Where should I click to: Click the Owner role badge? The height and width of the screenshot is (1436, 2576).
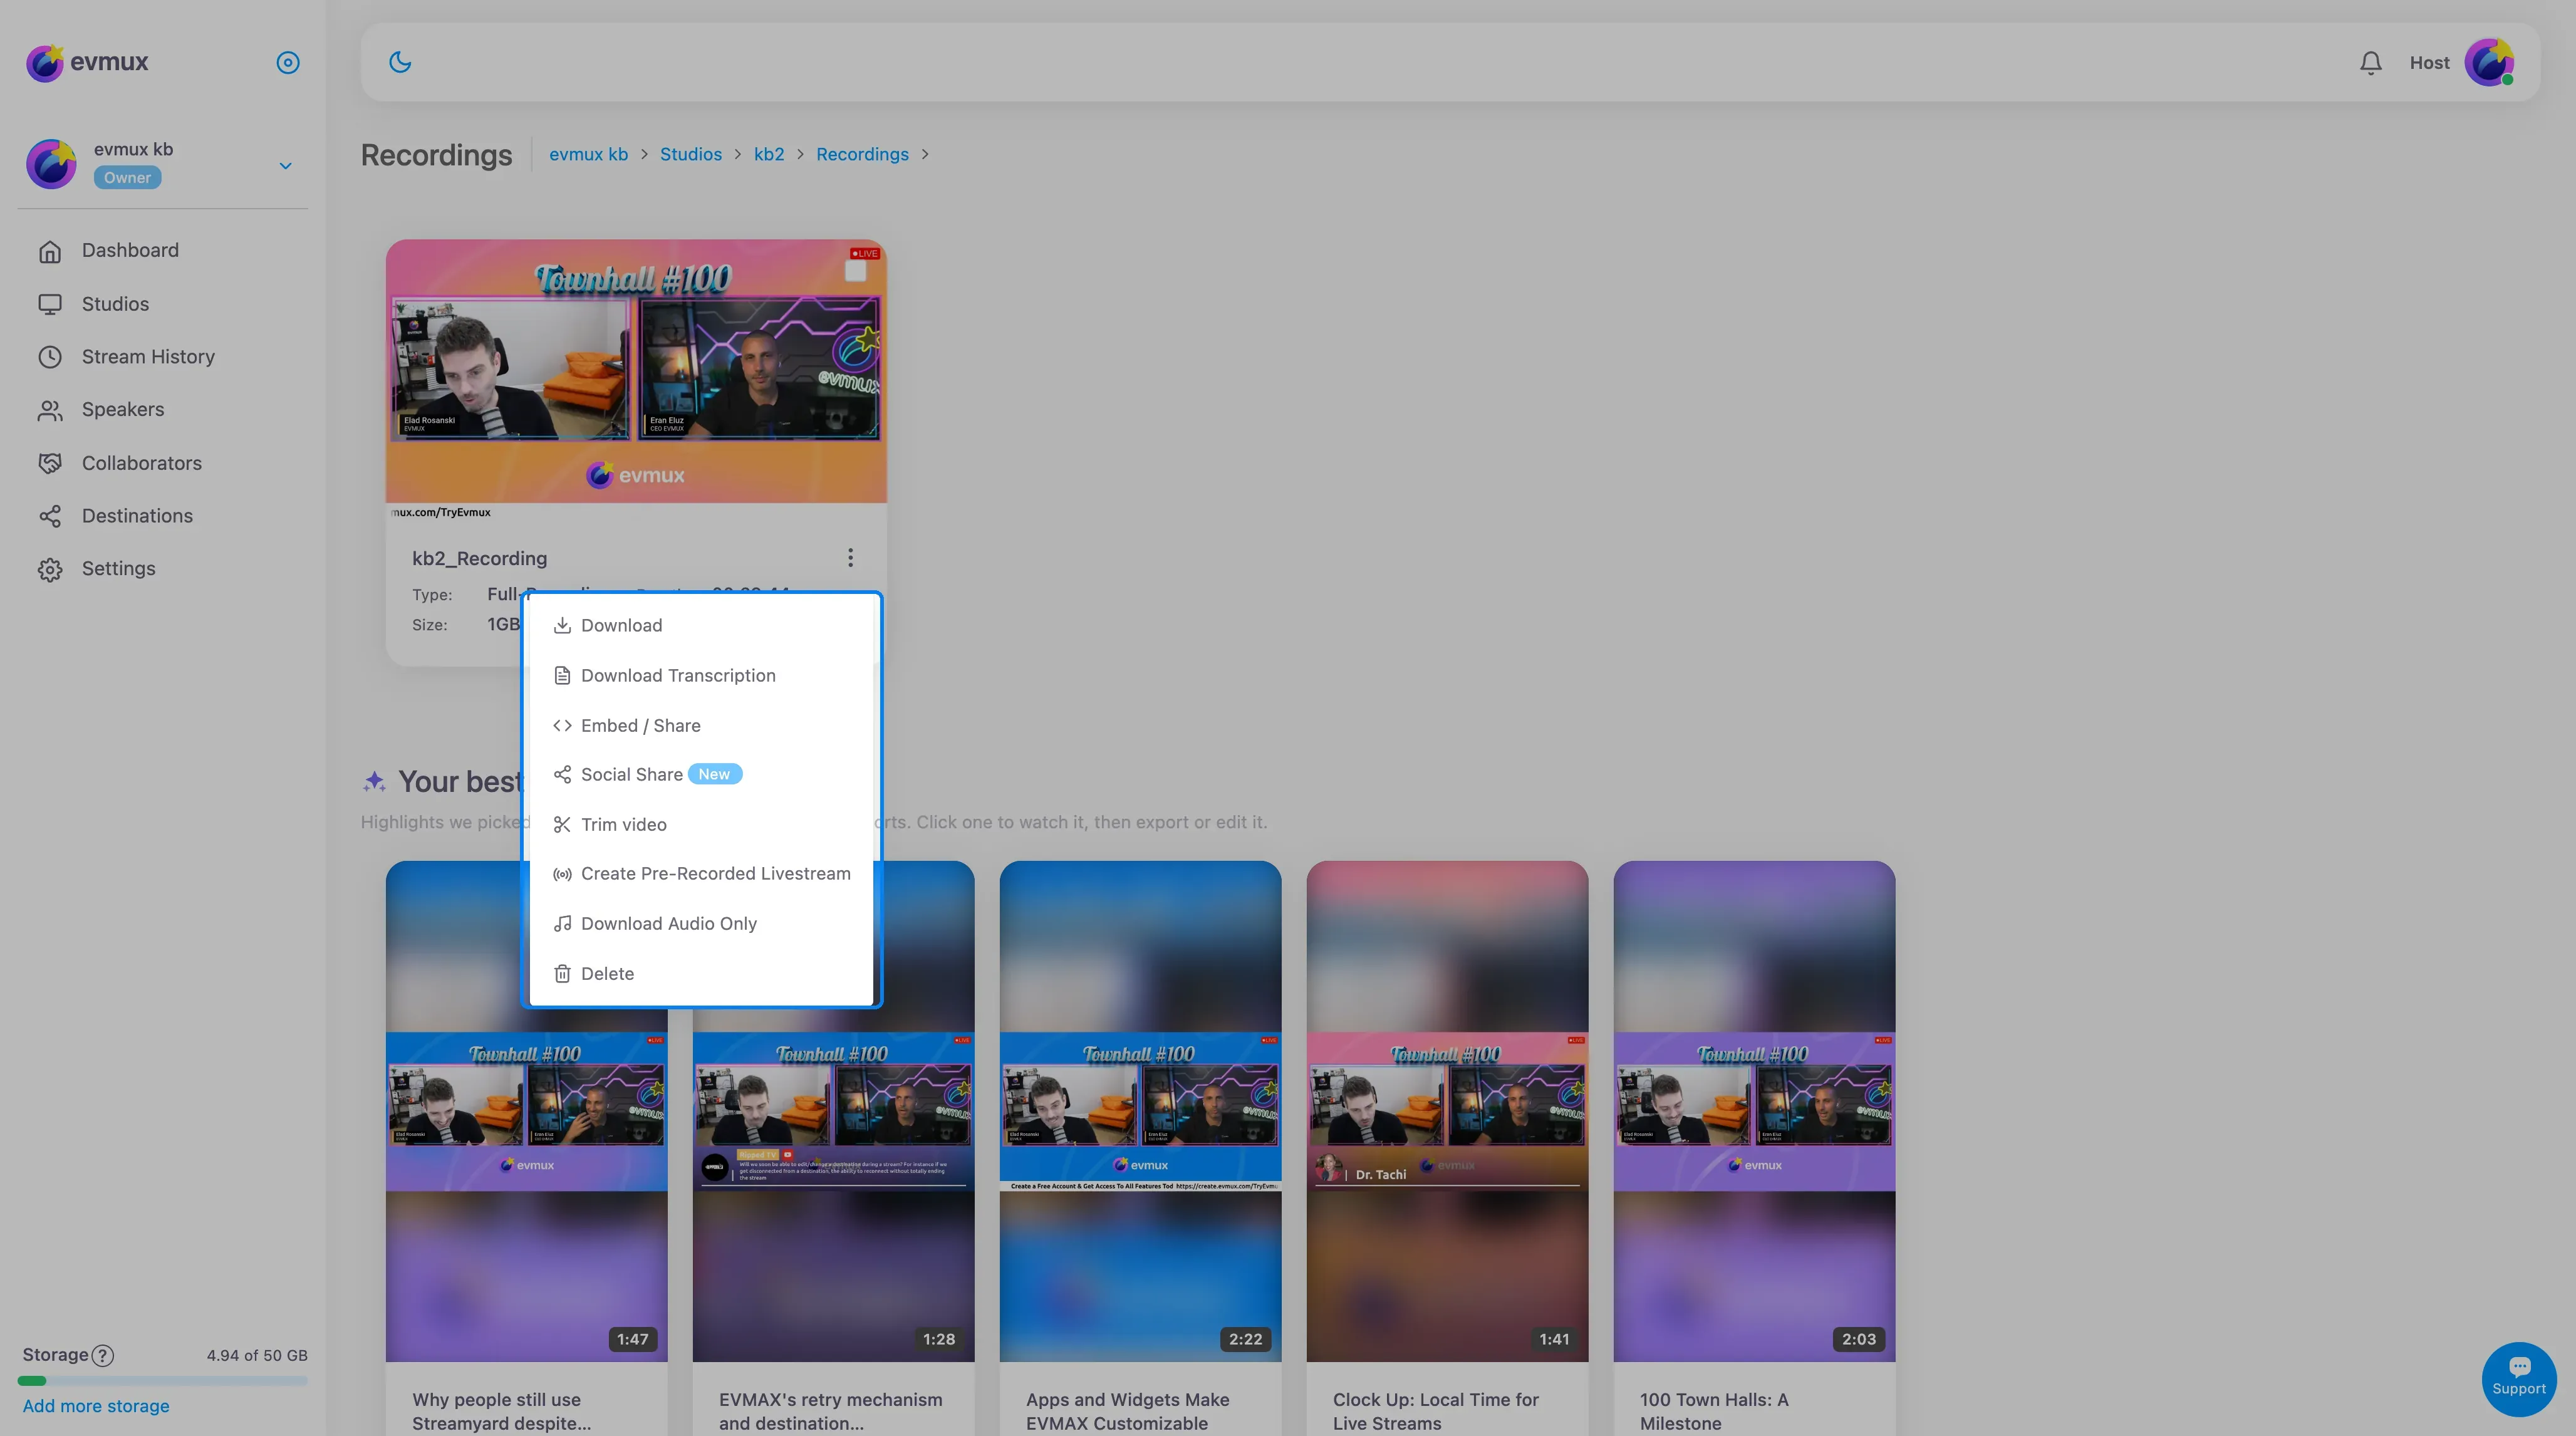point(127,178)
